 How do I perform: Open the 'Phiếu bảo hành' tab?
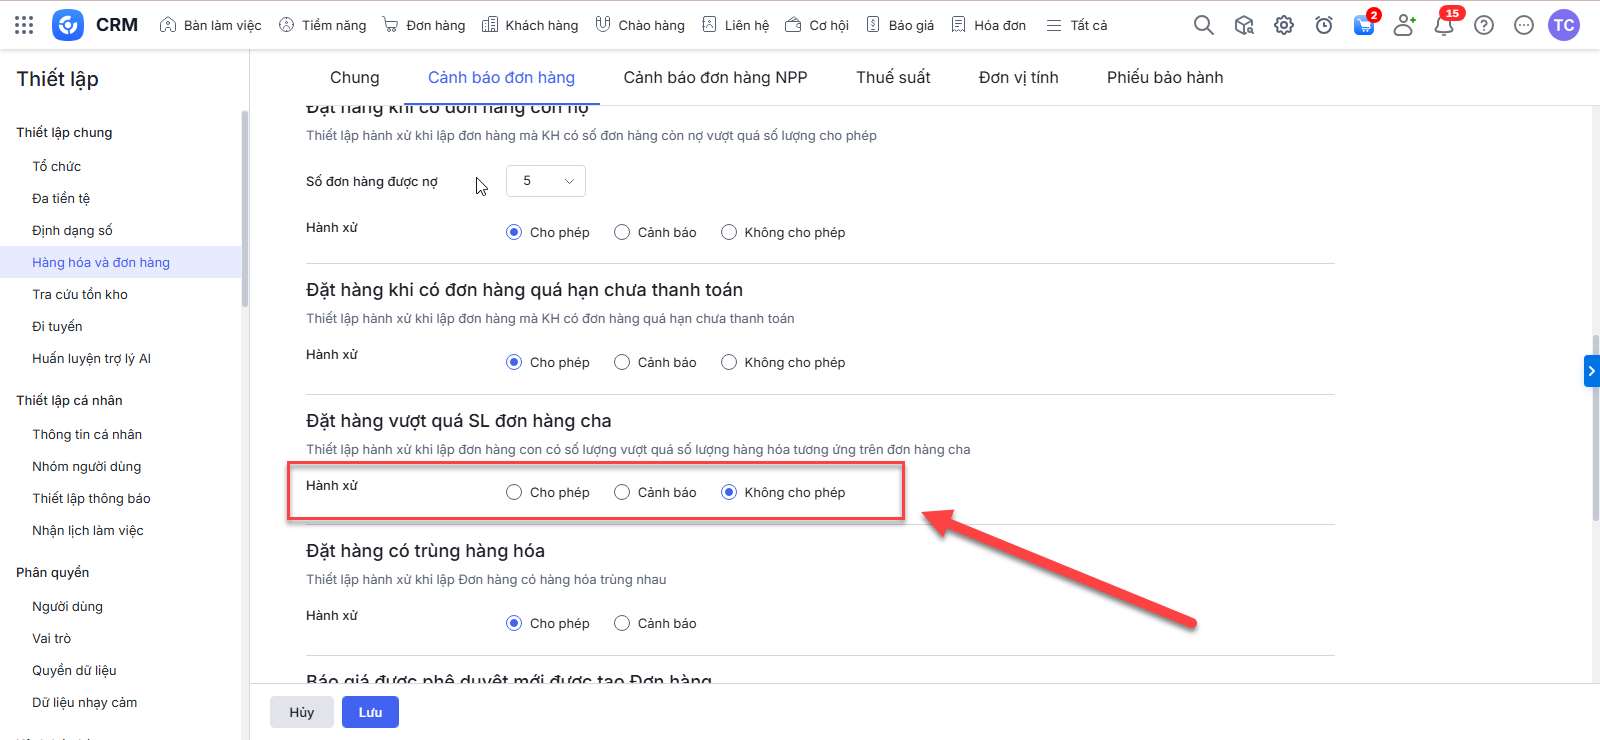coord(1165,77)
